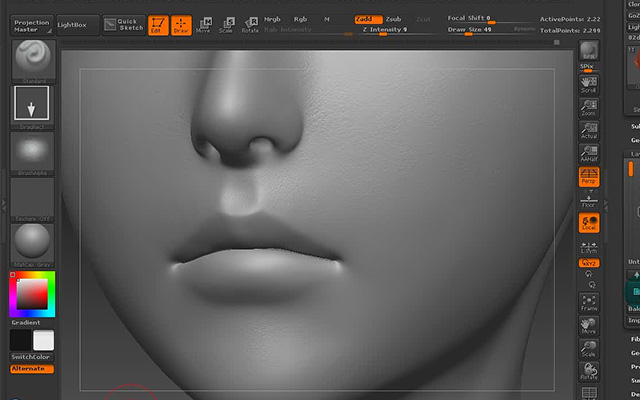
Task: Activate Quick Sketch mode
Action: (124, 25)
